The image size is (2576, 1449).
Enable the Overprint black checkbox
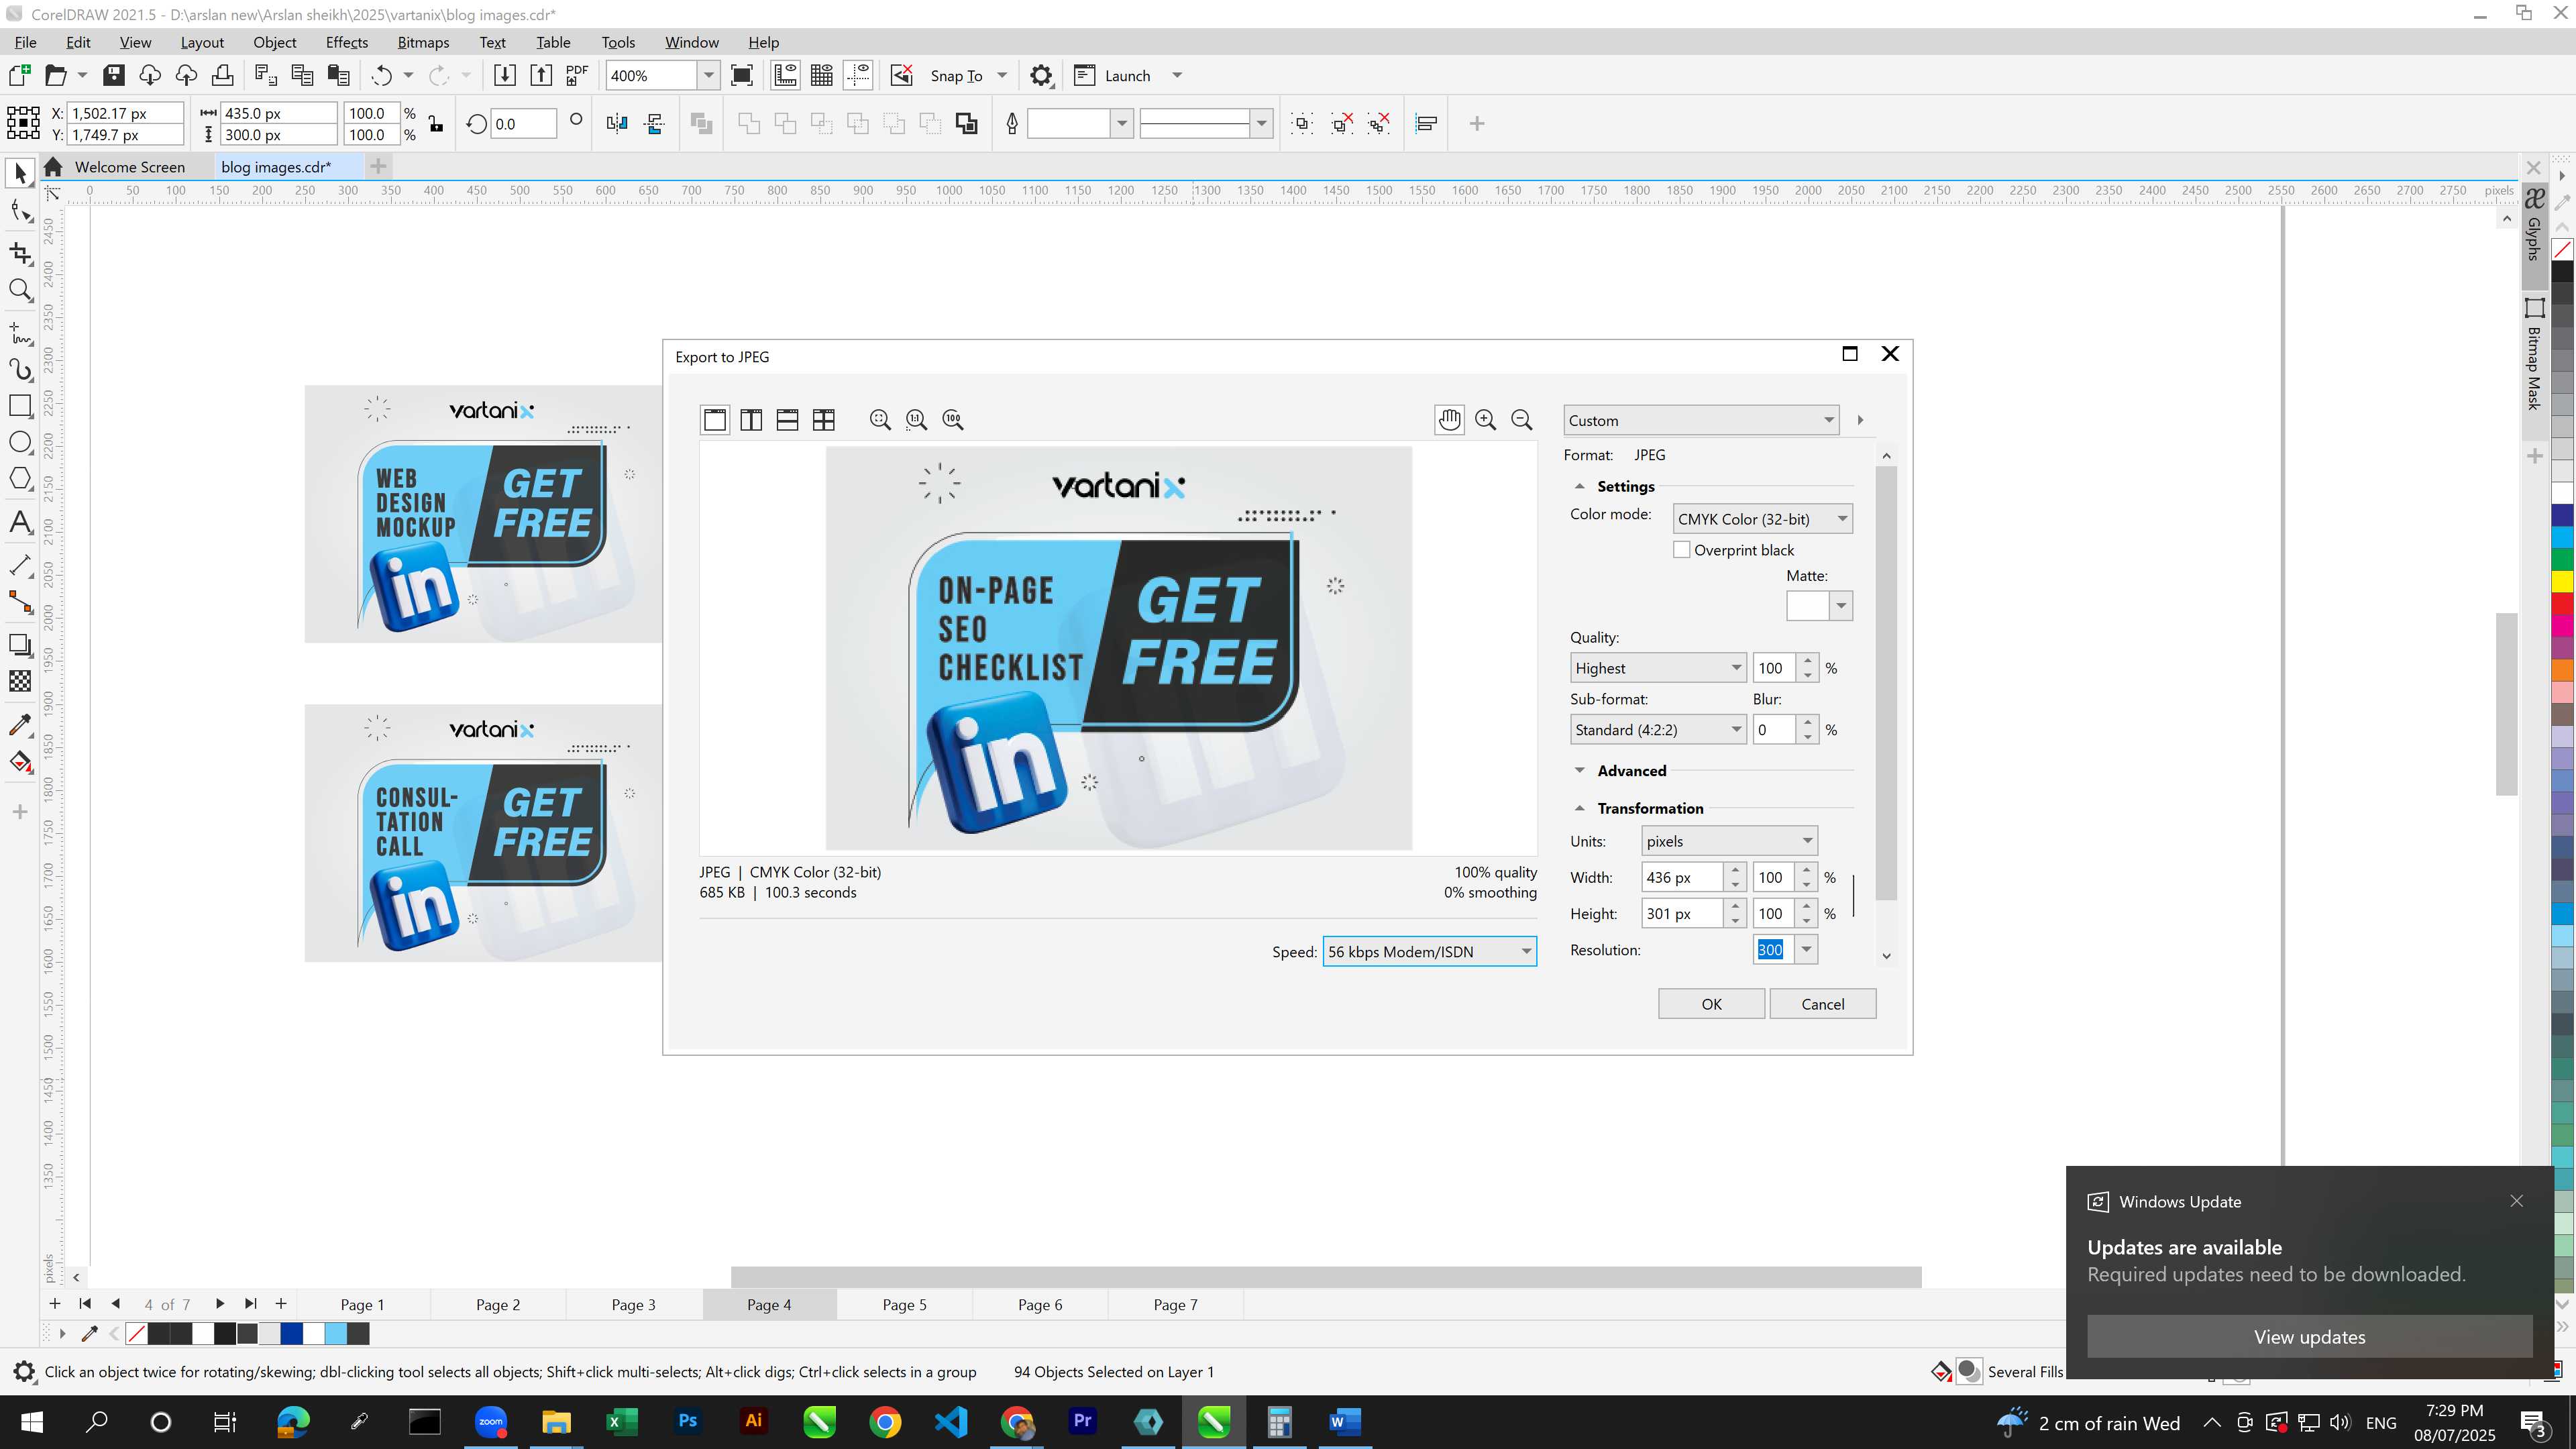1682,550
